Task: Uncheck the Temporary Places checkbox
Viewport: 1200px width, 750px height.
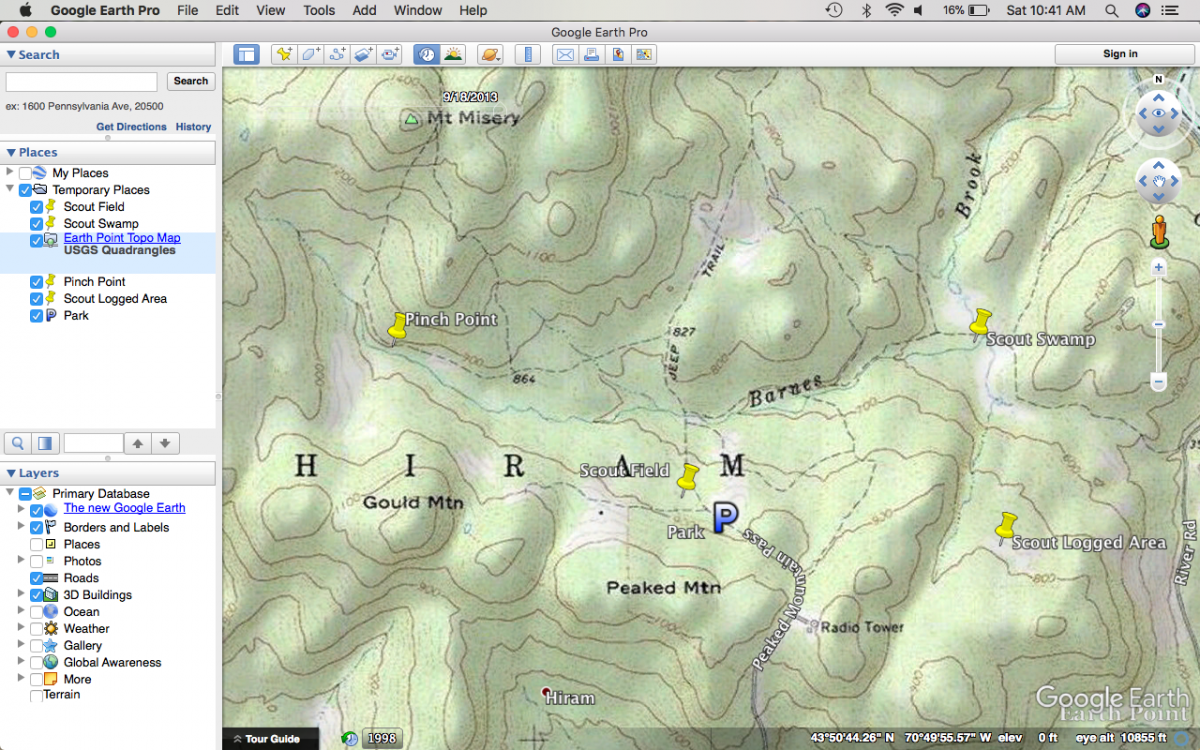Action: [25, 190]
